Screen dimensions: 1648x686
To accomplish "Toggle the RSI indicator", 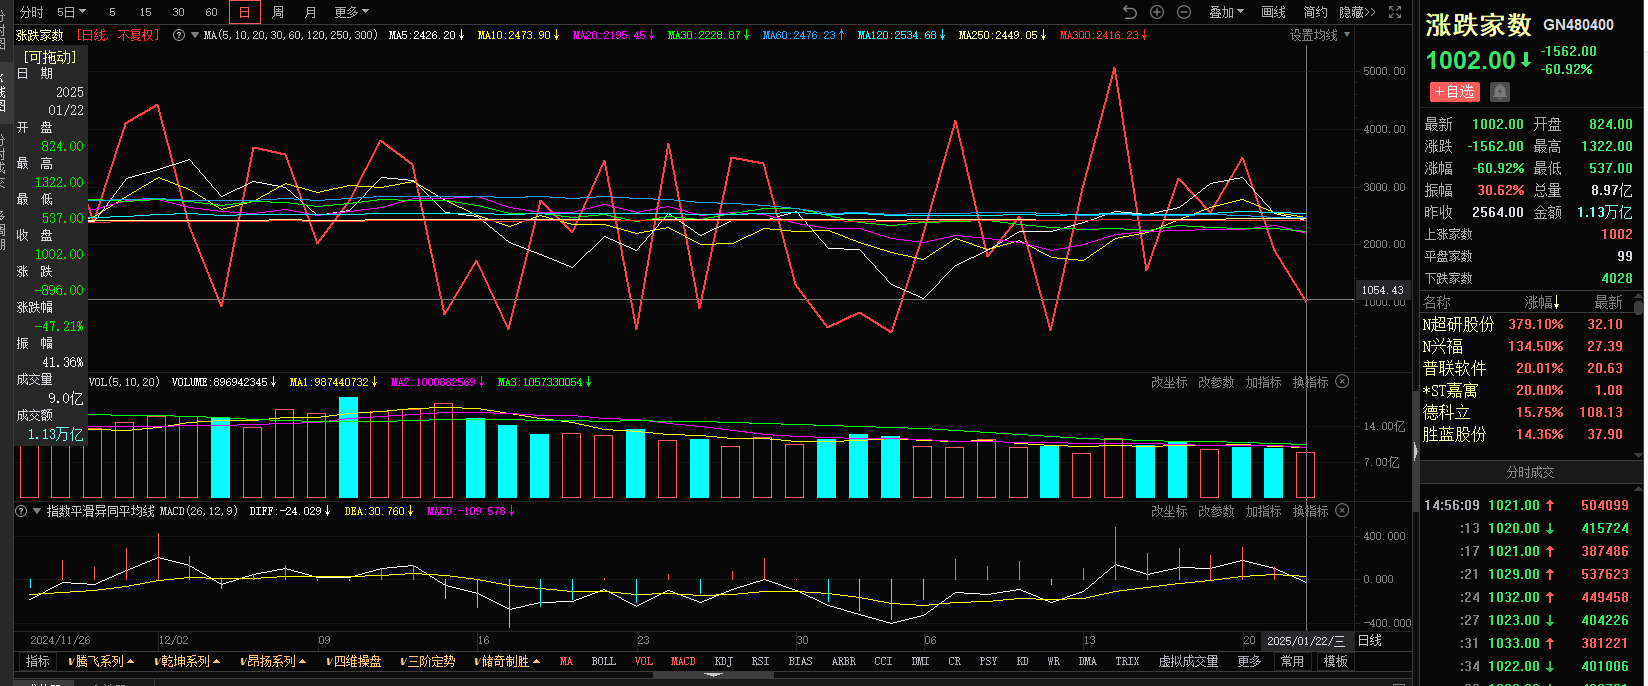I will pos(760,662).
